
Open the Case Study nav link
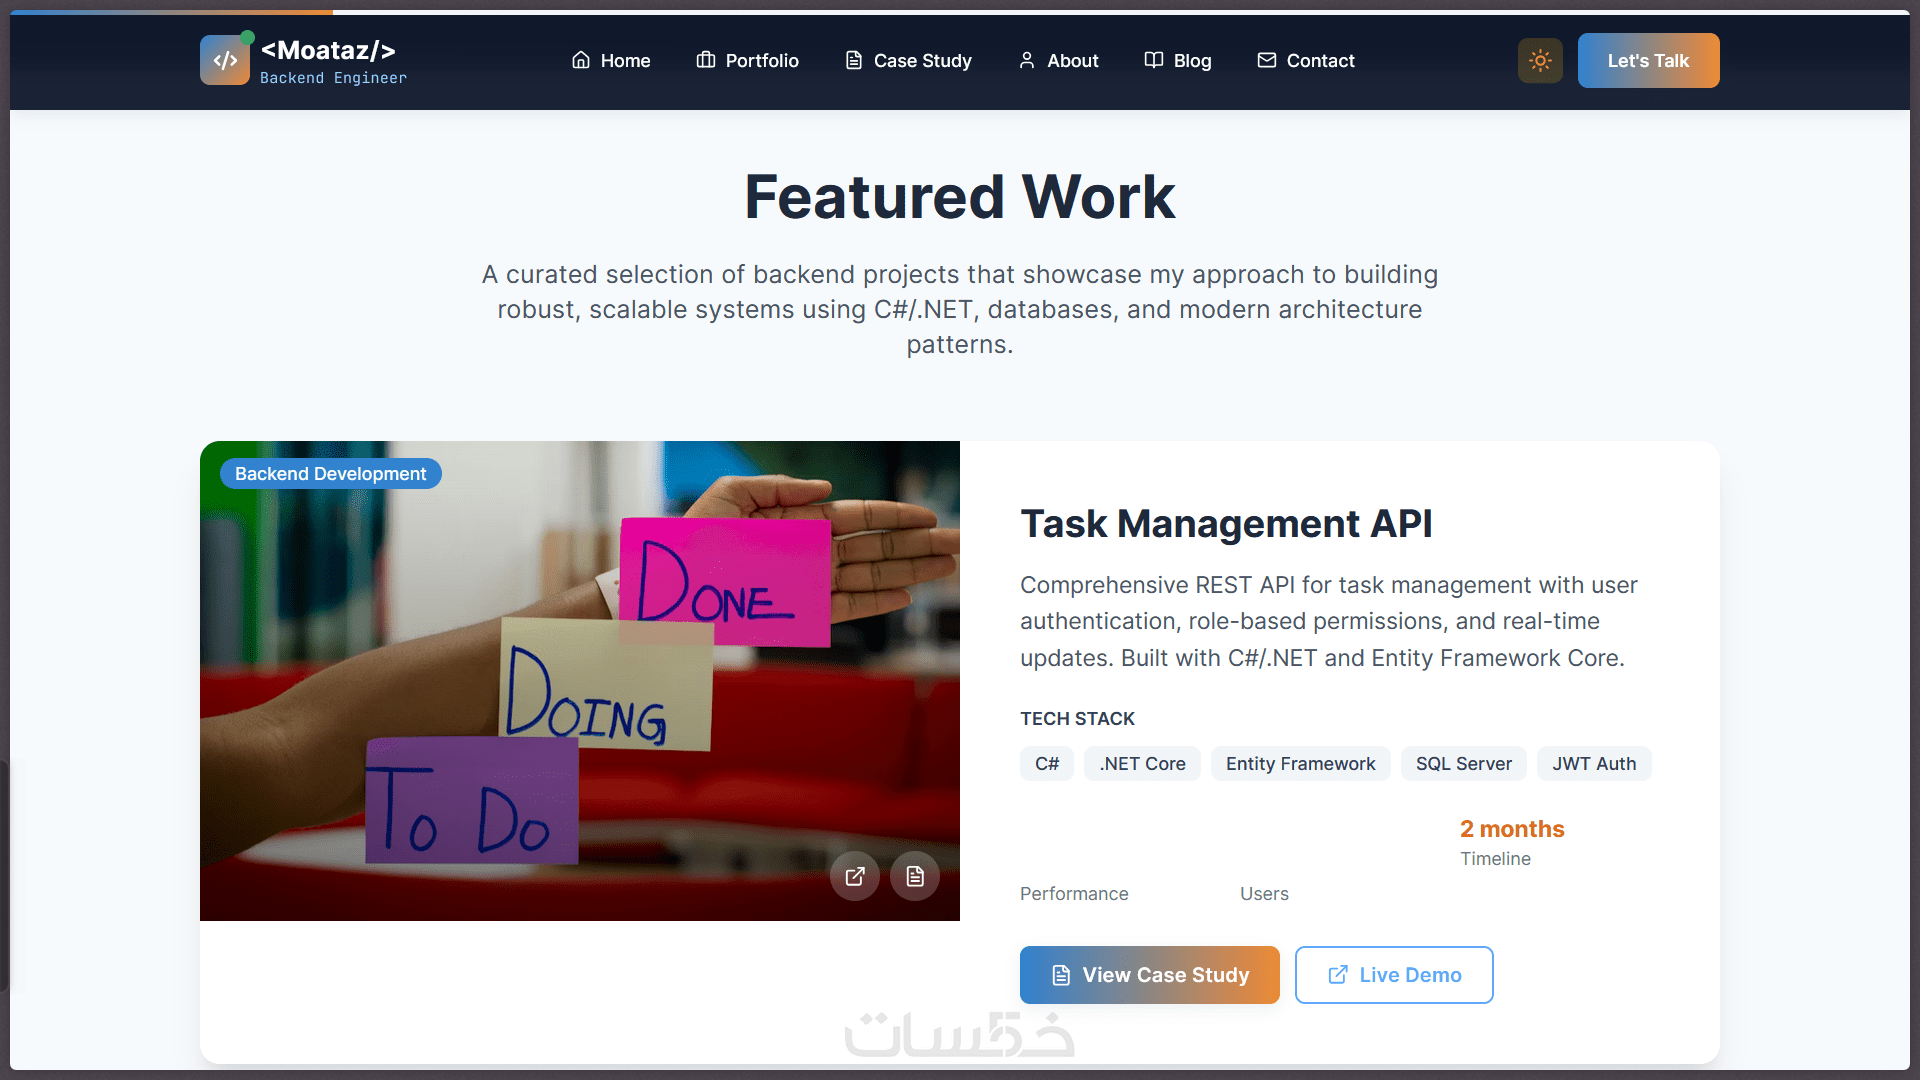pyautogui.click(x=908, y=61)
